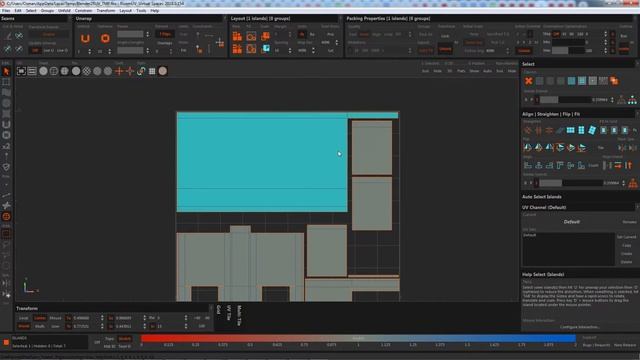640x360 pixels.
Task: Click the orange globe icon in left toolbar
Action: click(x=6, y=216)
